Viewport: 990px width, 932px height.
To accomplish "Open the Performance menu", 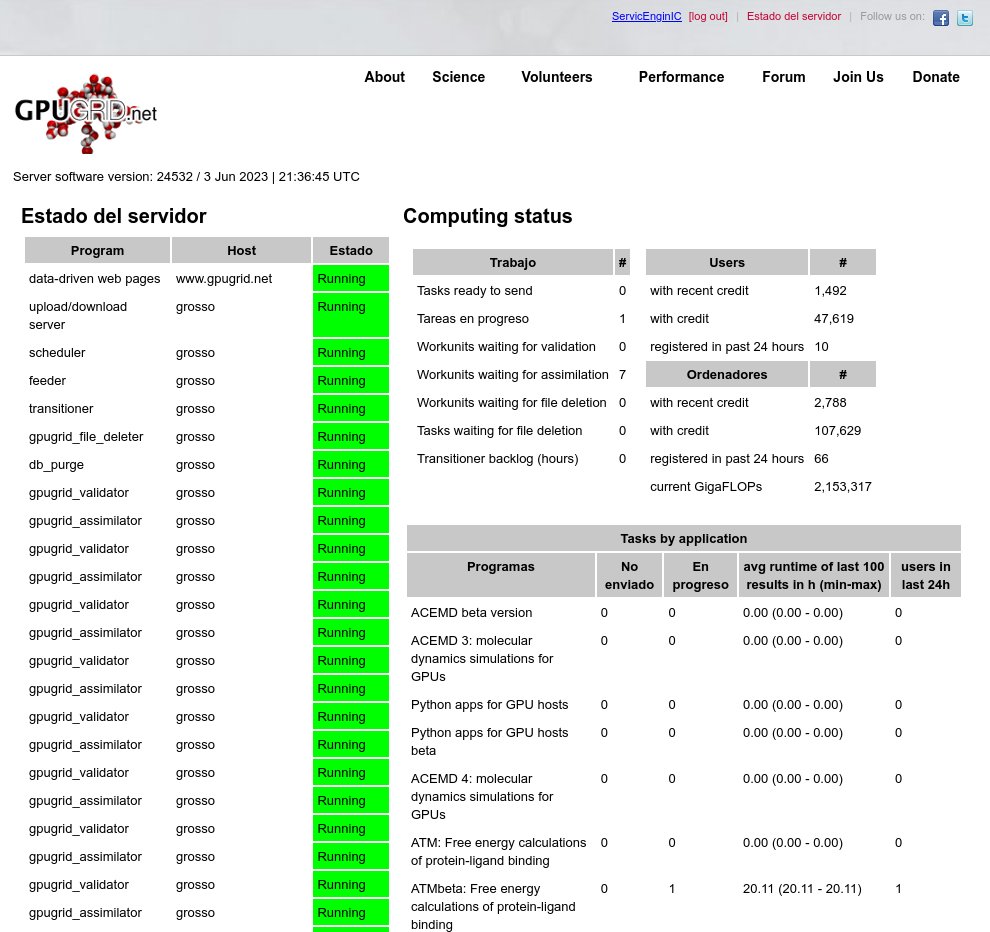I will click(x=681, y=77).
